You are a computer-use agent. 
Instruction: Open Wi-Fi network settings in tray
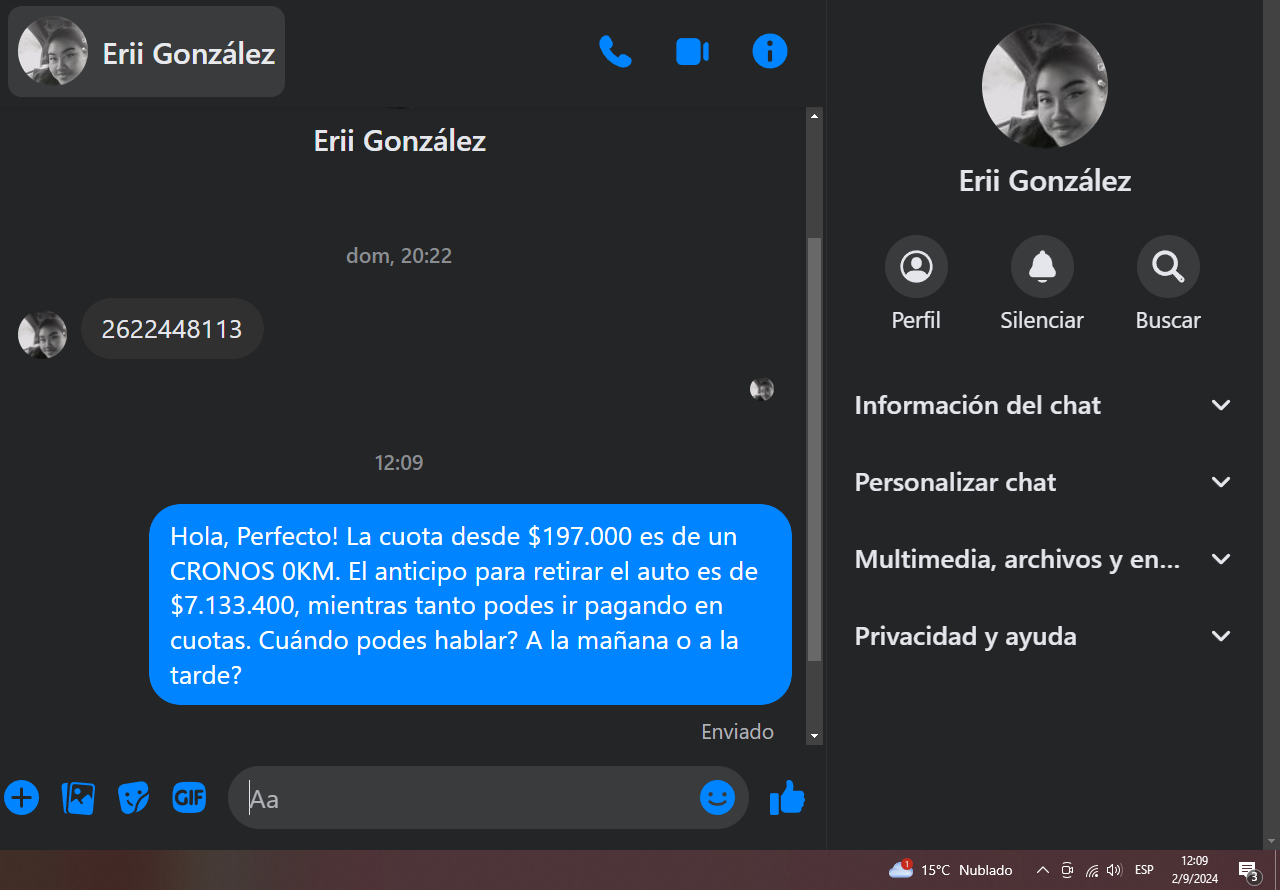click(x=1092, y=870)
